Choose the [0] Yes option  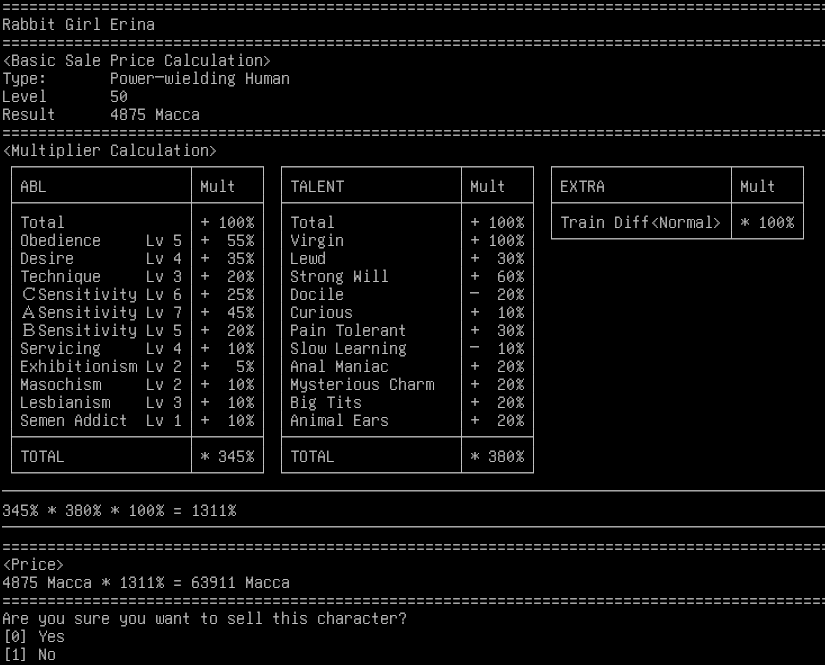[x=34, y=637]
